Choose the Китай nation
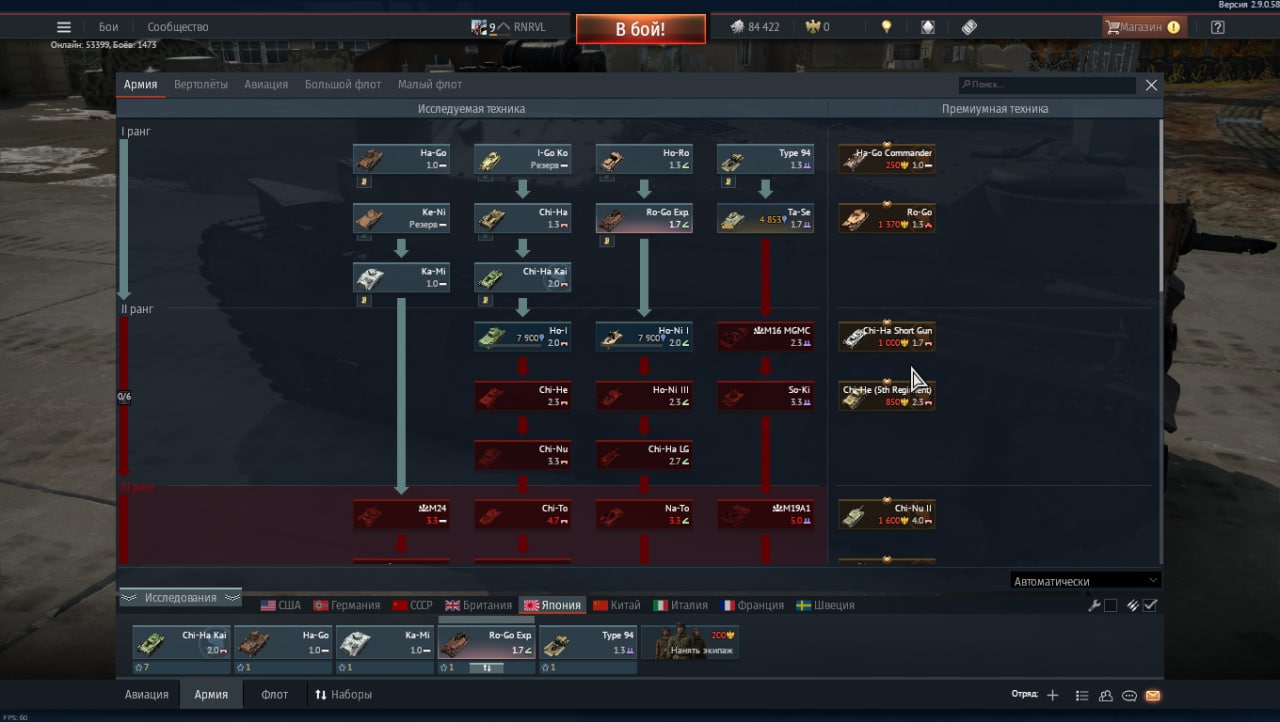The height and width of the screenshot is (722, 1280). (x=617, y=605)
